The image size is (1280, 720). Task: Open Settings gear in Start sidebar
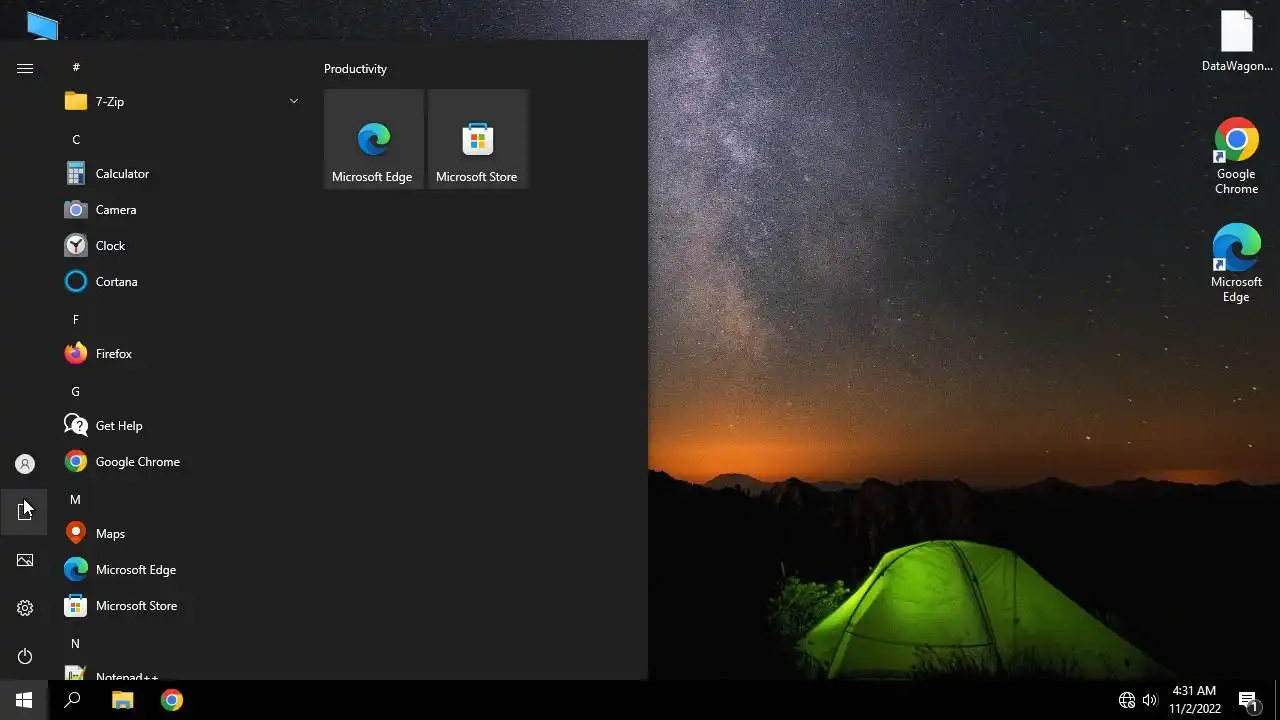tap(25, 608)
